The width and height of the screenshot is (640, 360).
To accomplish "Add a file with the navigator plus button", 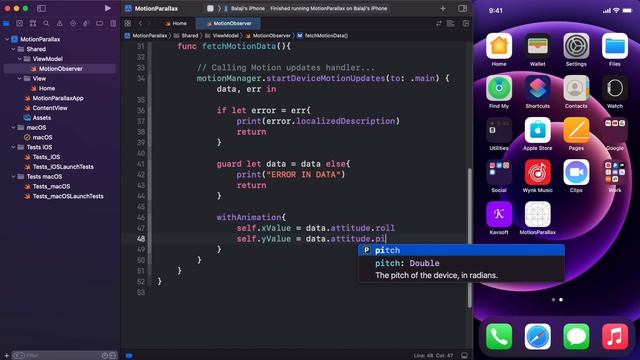I will click(x=6, y=356).
